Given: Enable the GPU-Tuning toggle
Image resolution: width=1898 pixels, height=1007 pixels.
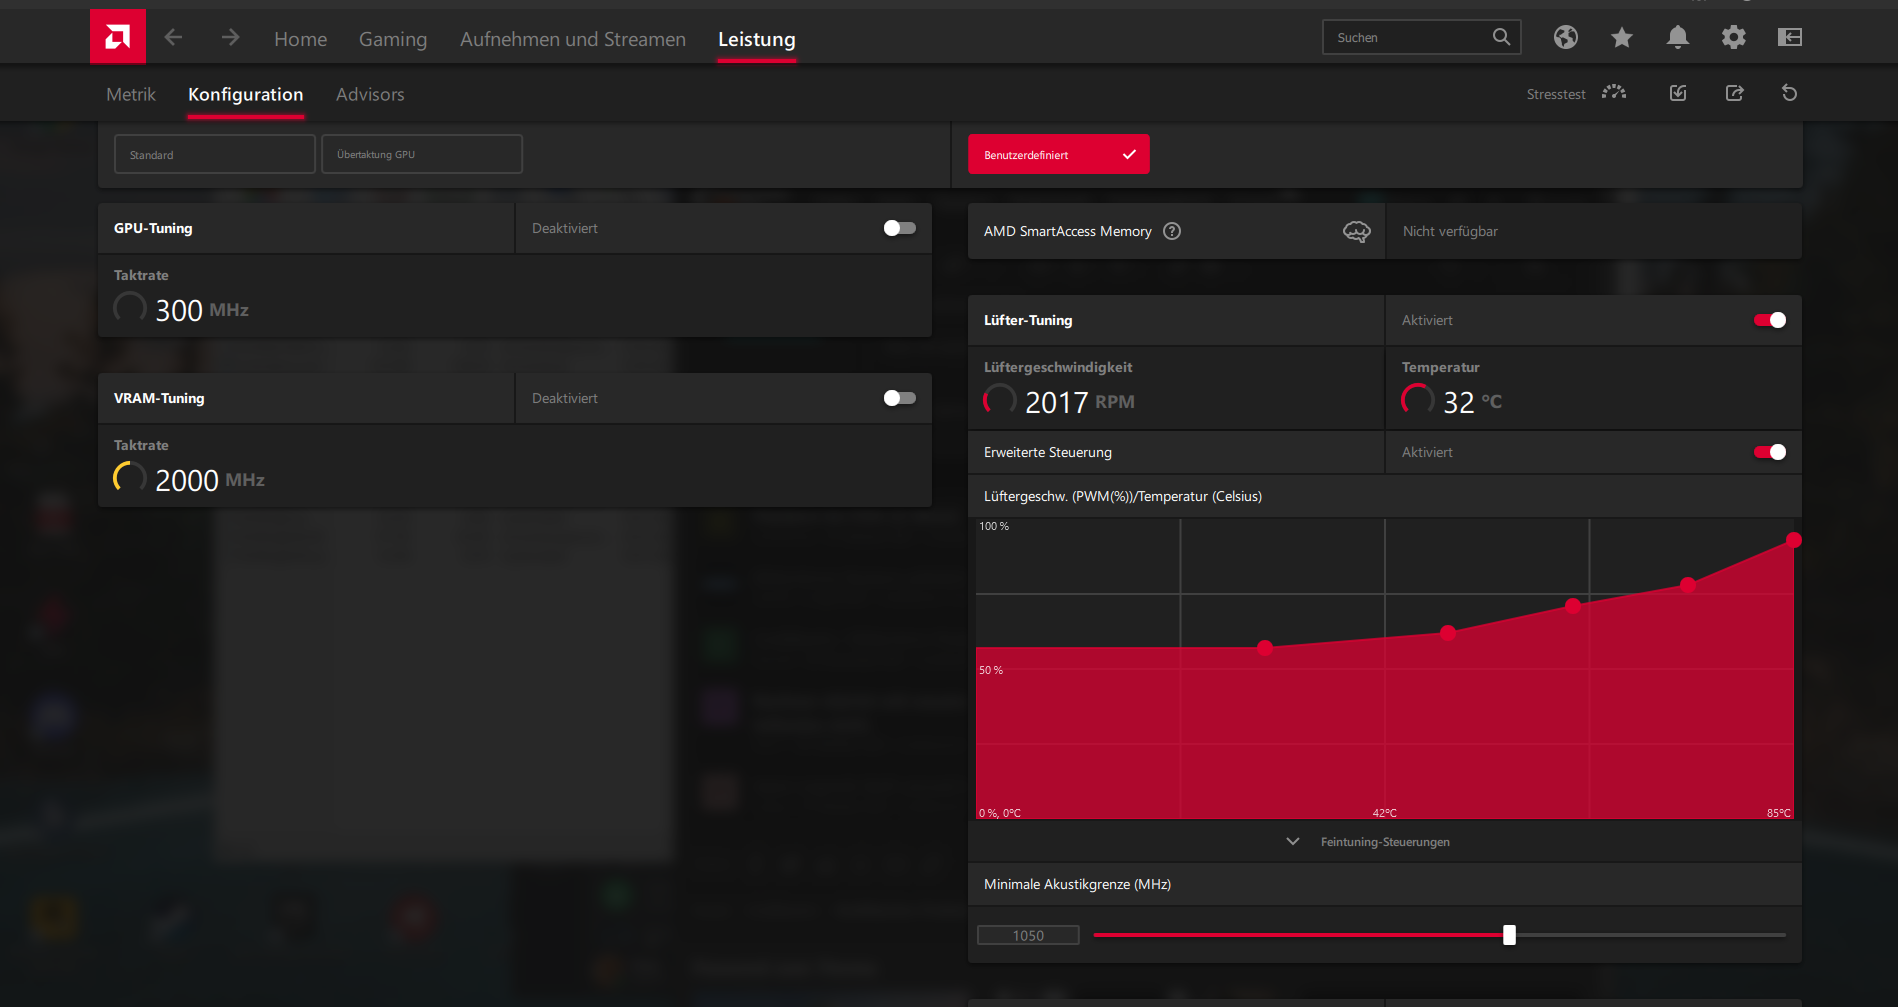Looking at the screenshot, I should click(900, 228).
